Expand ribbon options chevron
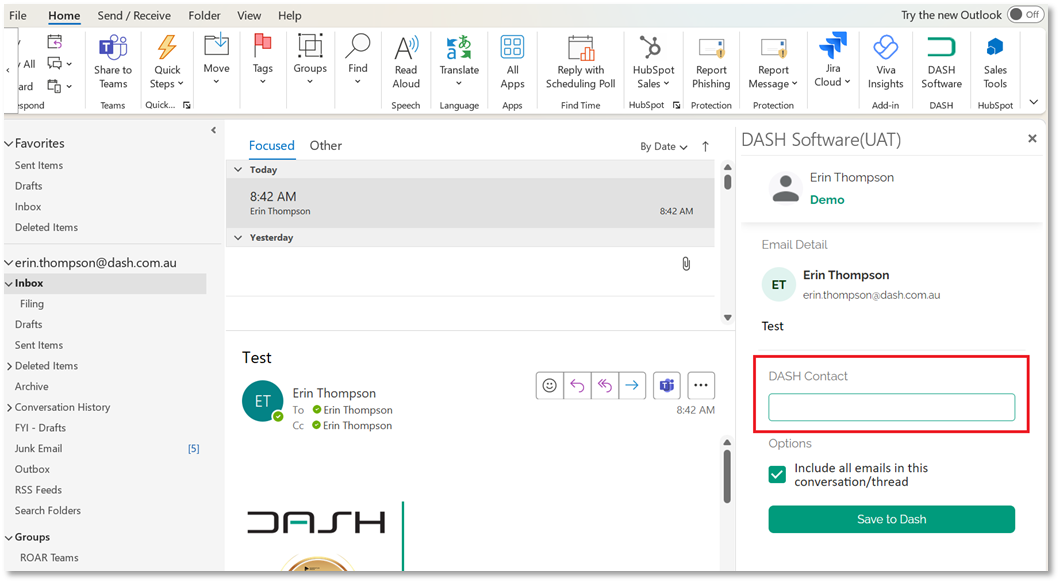This screenshot has width=1061, height=584. pyautogui.click(x=1033, y=102)
